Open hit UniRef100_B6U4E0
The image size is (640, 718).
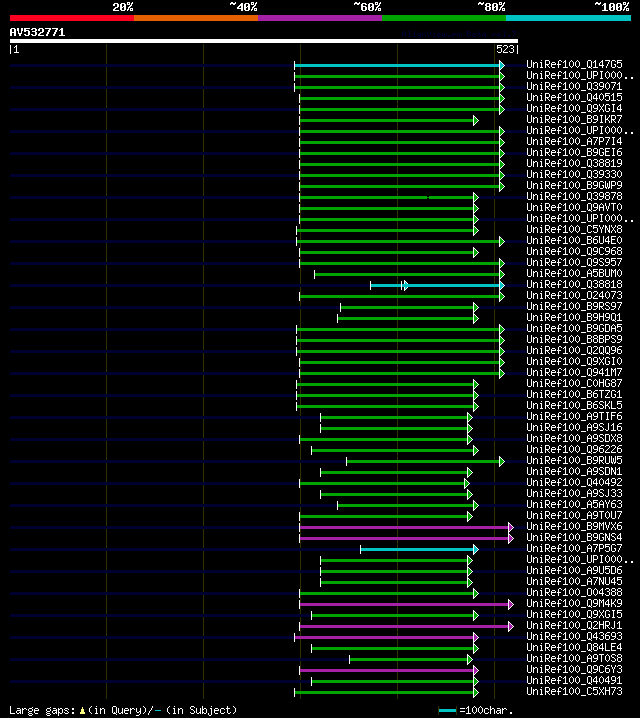(x=574, y=240)
